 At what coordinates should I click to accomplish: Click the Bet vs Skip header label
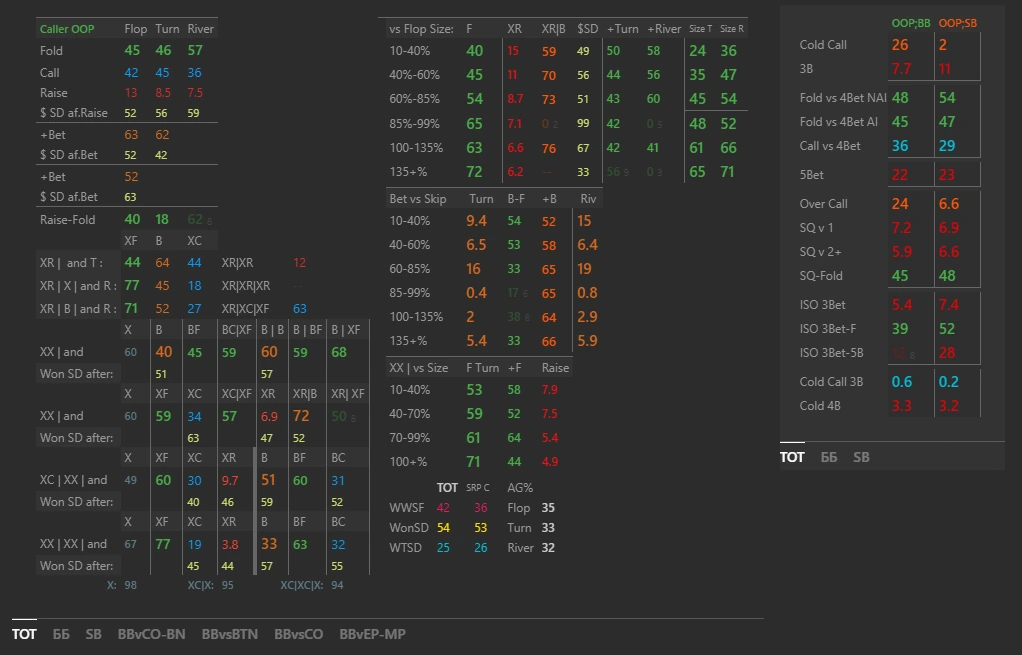click(418, 199)
